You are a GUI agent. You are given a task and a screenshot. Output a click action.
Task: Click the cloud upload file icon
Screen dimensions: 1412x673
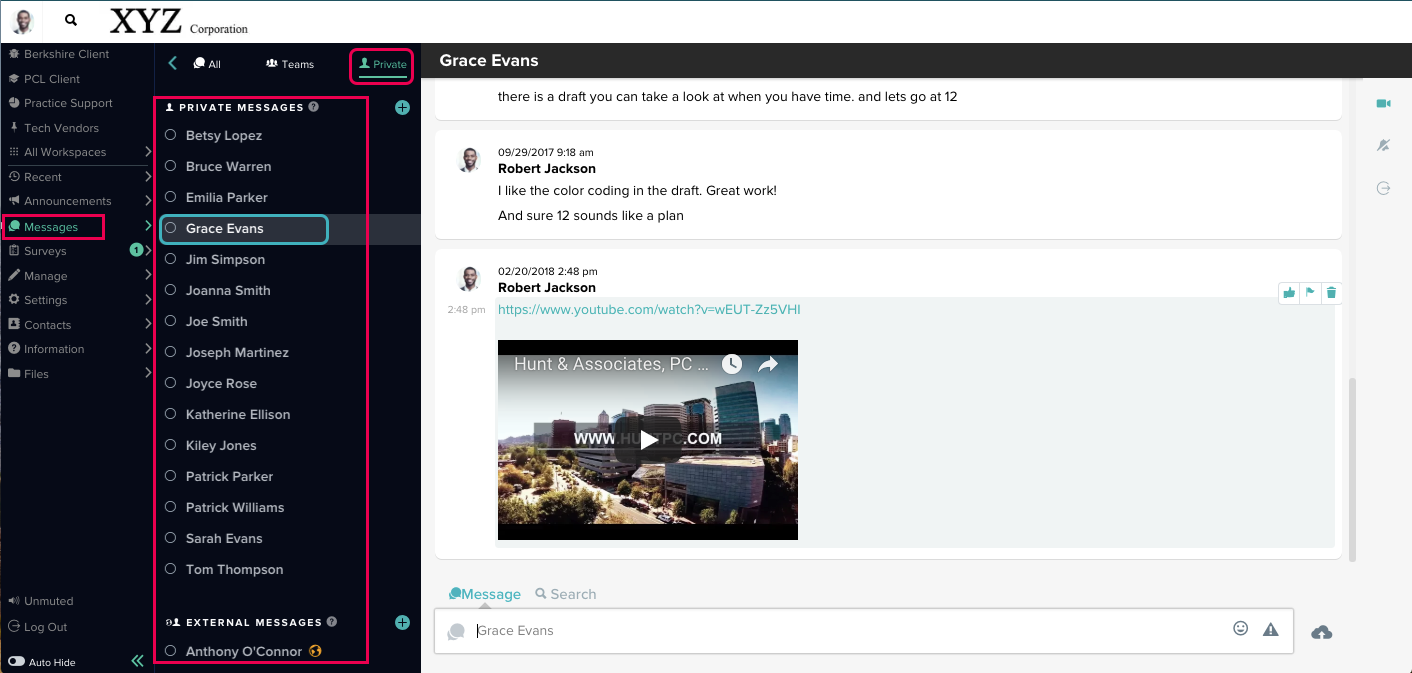tap(1321, 632)
